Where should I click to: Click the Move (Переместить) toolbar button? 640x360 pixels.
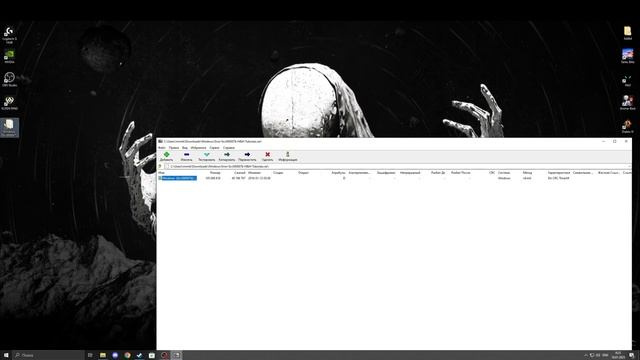point(247,156)
